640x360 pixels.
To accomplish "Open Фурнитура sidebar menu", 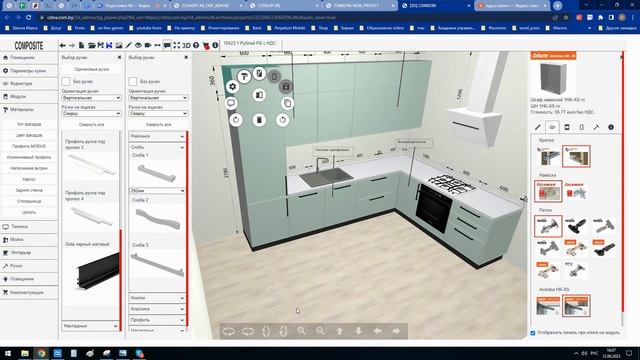I will pyautogui.click(x=29, y=84).
